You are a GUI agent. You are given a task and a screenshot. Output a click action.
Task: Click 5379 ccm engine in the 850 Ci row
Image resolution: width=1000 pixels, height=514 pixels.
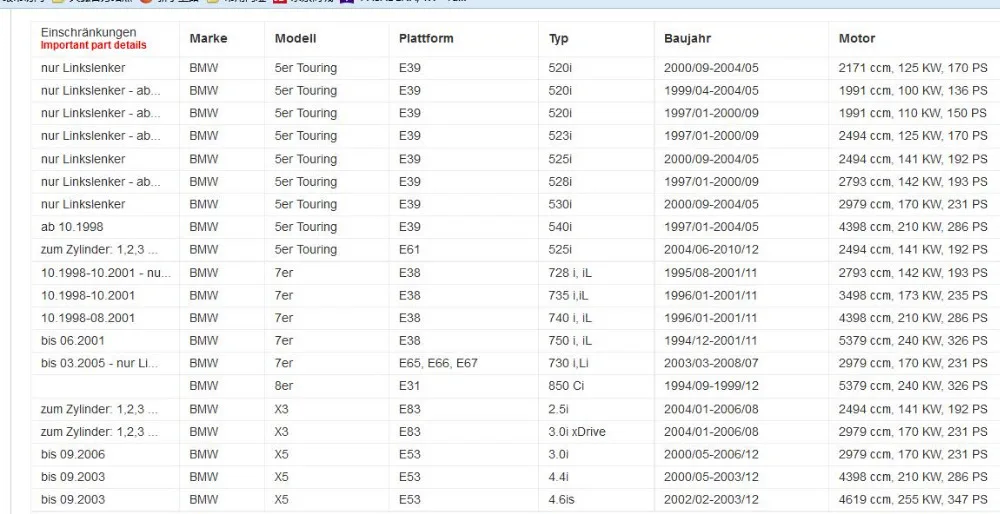[913, 386]
